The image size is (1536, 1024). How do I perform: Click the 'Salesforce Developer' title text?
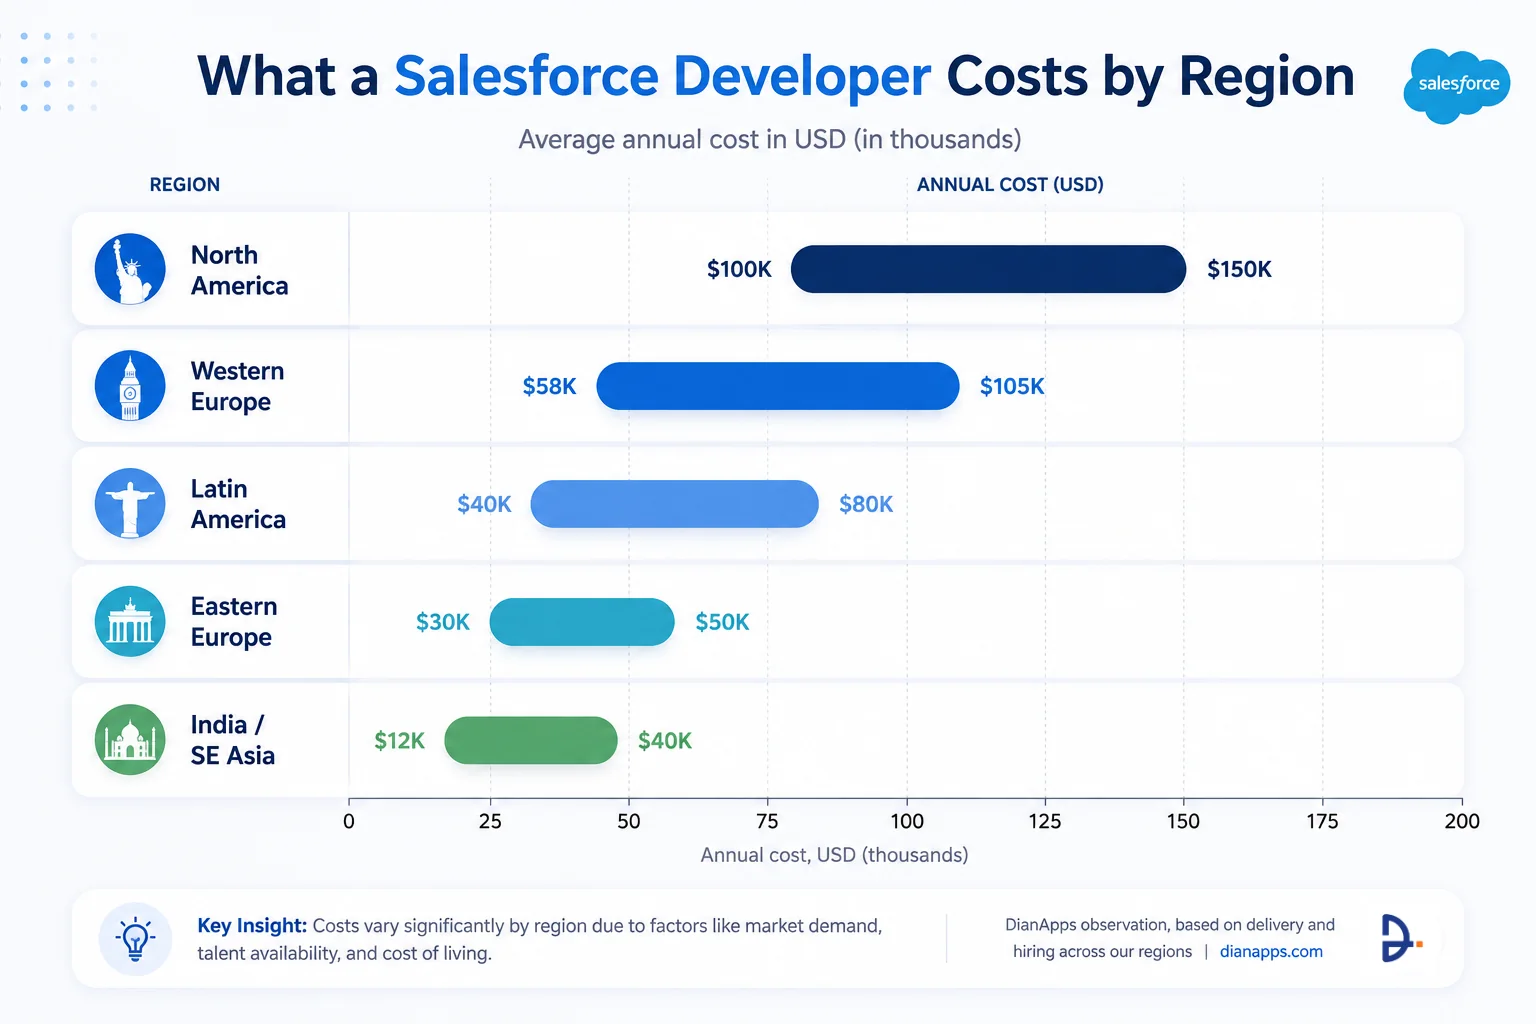[x=663, y=76]
